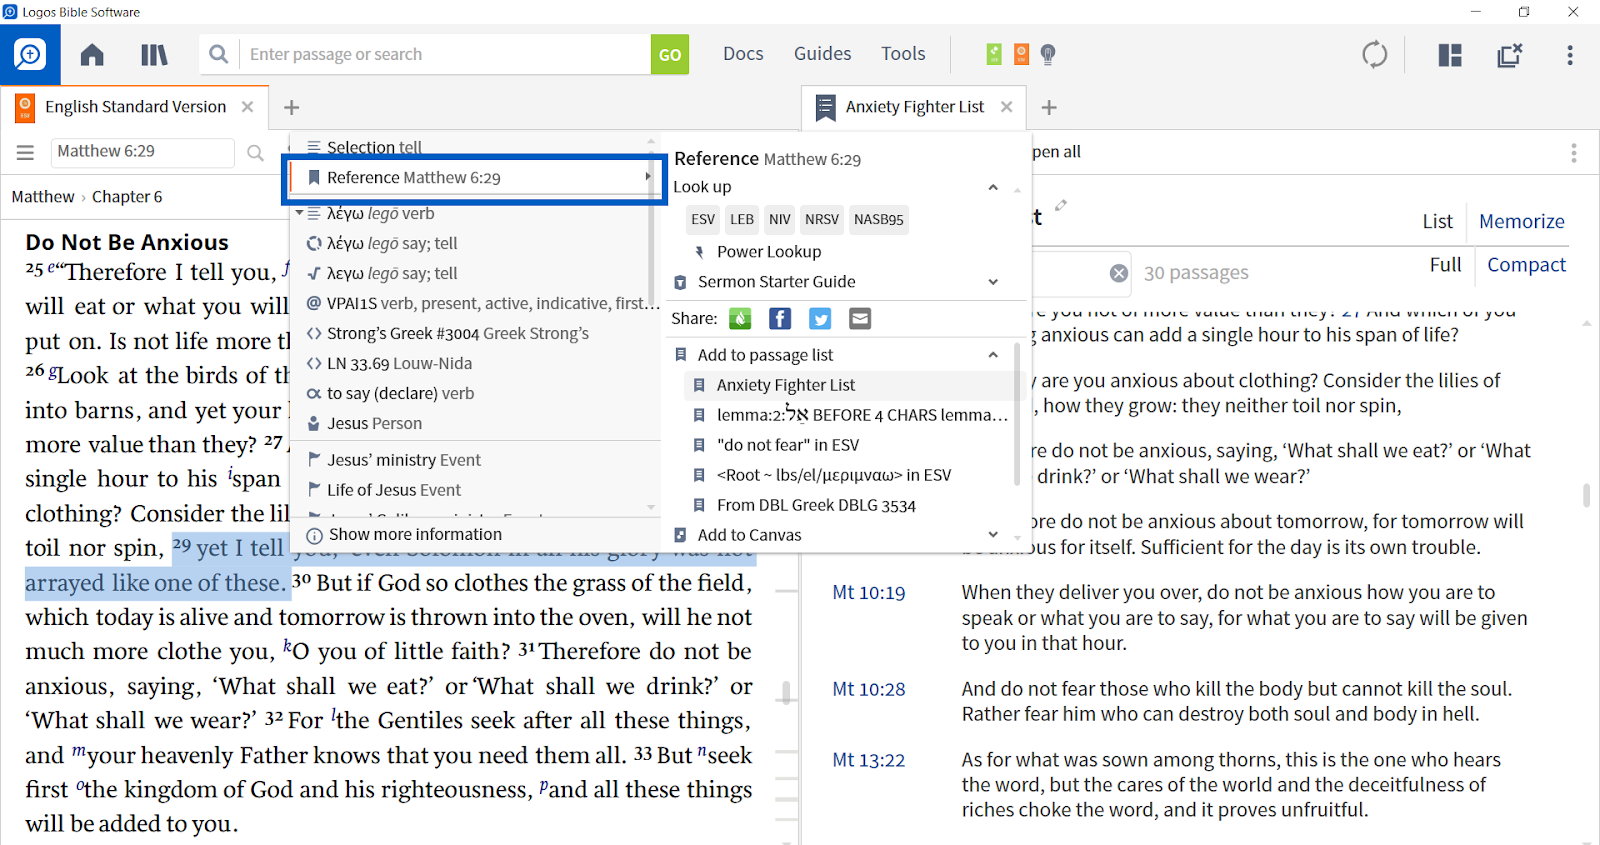1600x845 pixels.
Task: Clear the passage list filter box
Action: [x=1119, y=273]
